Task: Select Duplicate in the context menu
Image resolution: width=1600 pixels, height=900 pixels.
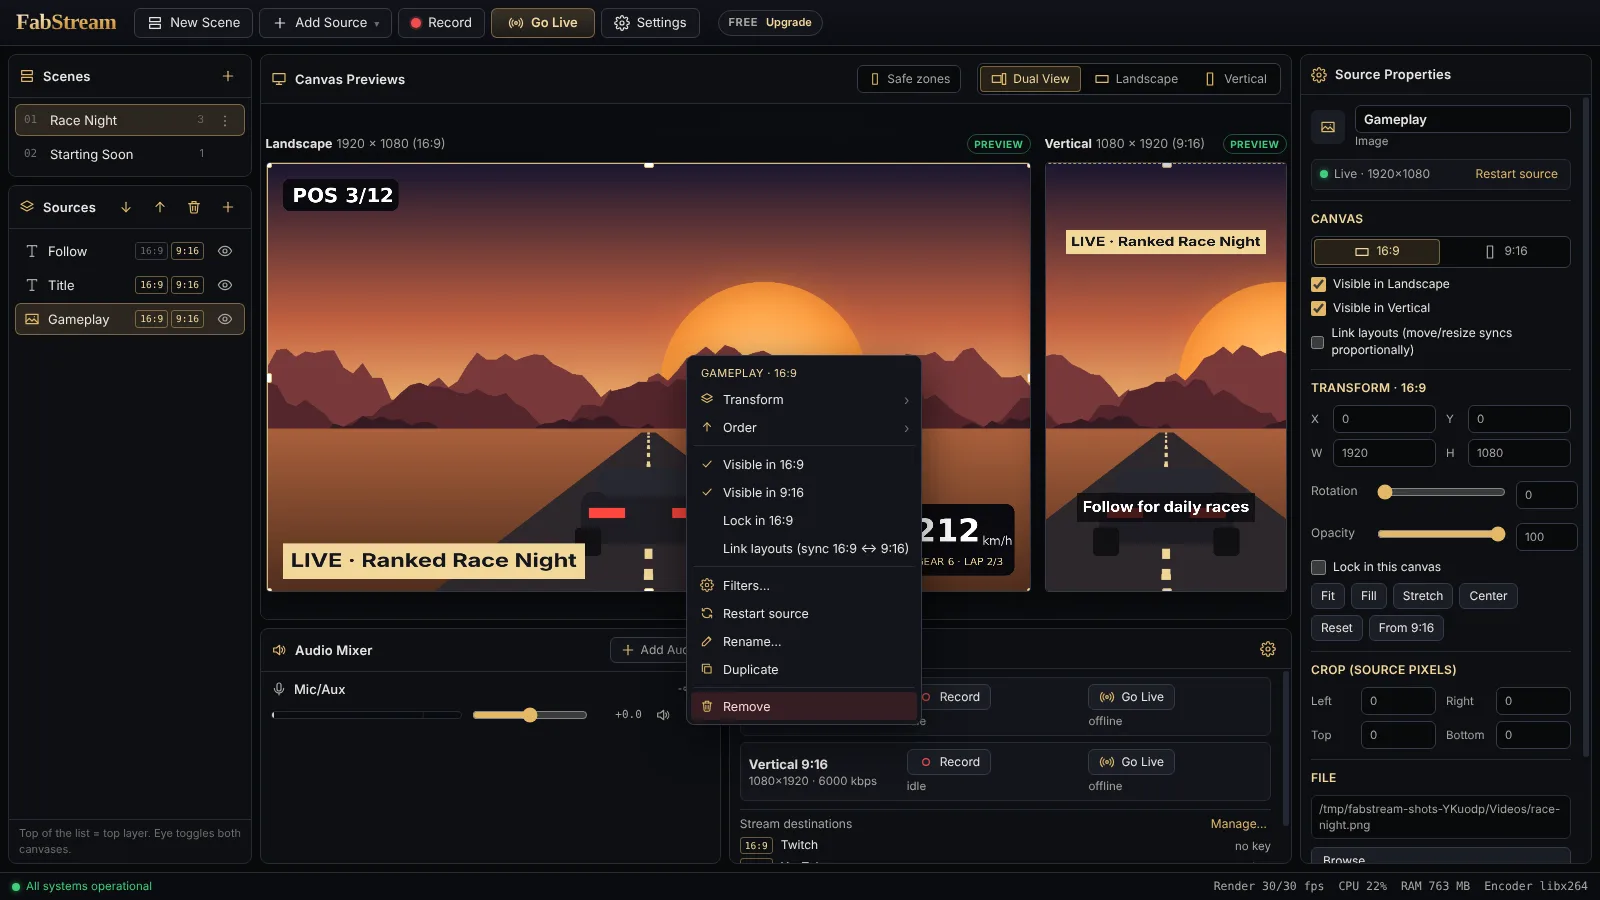Action: 804,669
